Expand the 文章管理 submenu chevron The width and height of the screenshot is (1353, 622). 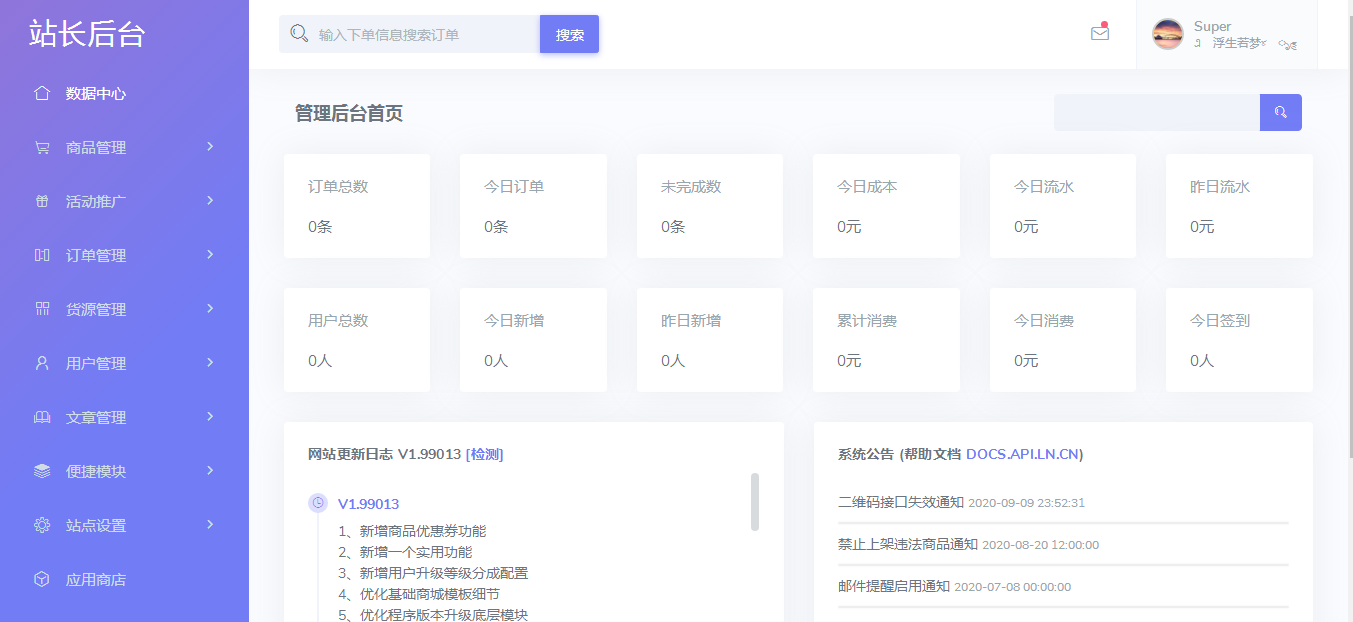click(x=210, y=416)
